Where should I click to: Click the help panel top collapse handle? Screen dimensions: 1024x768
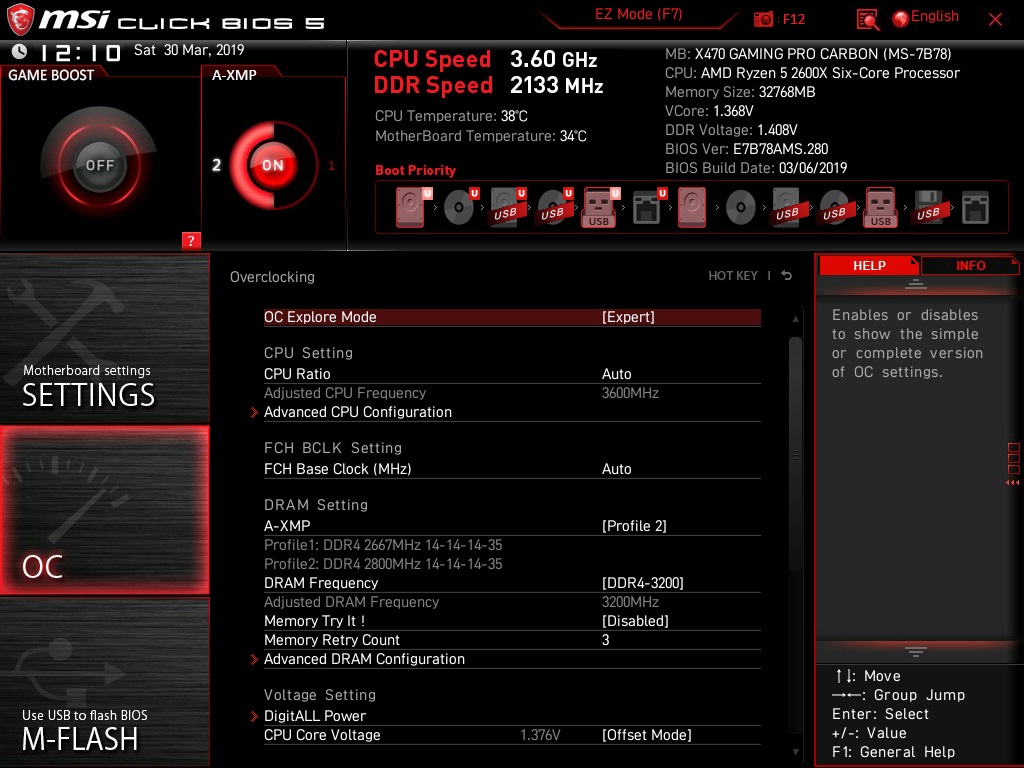[x=916, y=284]
